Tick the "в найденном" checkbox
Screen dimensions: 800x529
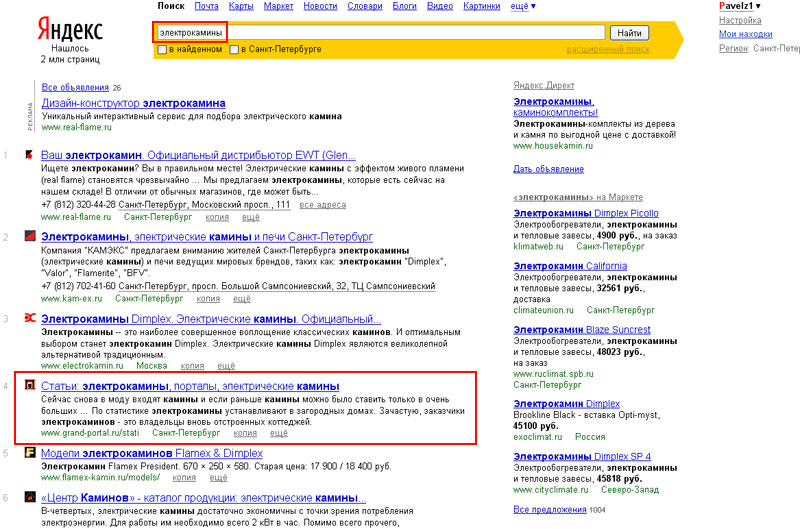pos(161,49)
